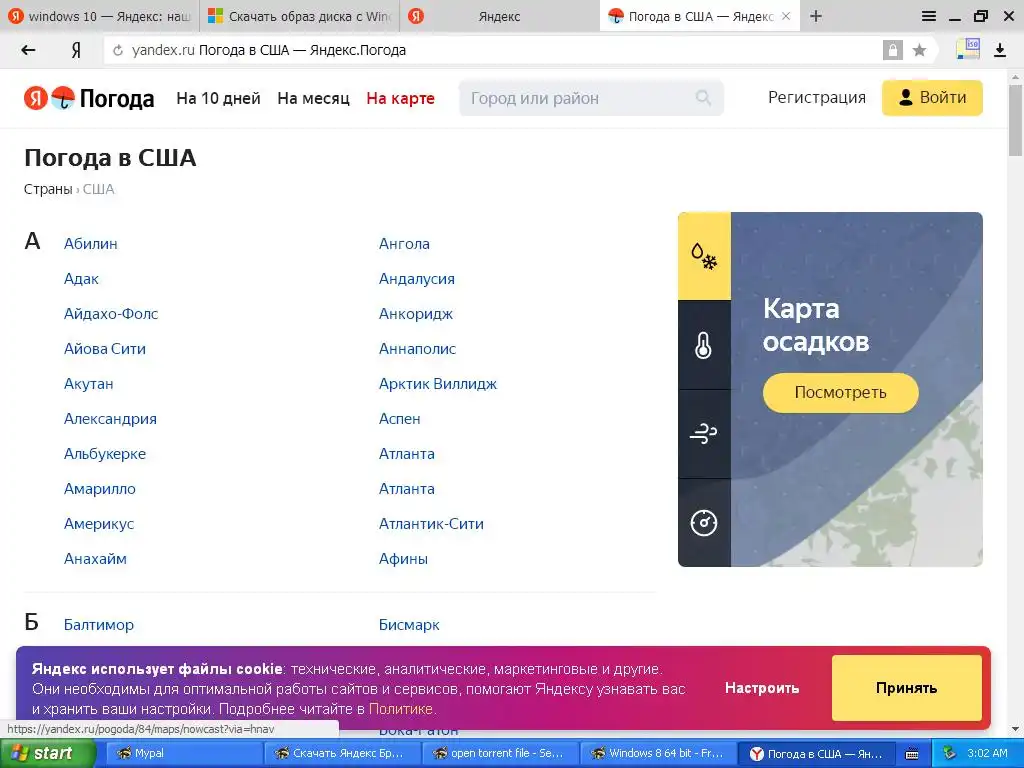Switch to the 'Яндекс' tab
This screenshot has height=768, width=1024.
499,16
